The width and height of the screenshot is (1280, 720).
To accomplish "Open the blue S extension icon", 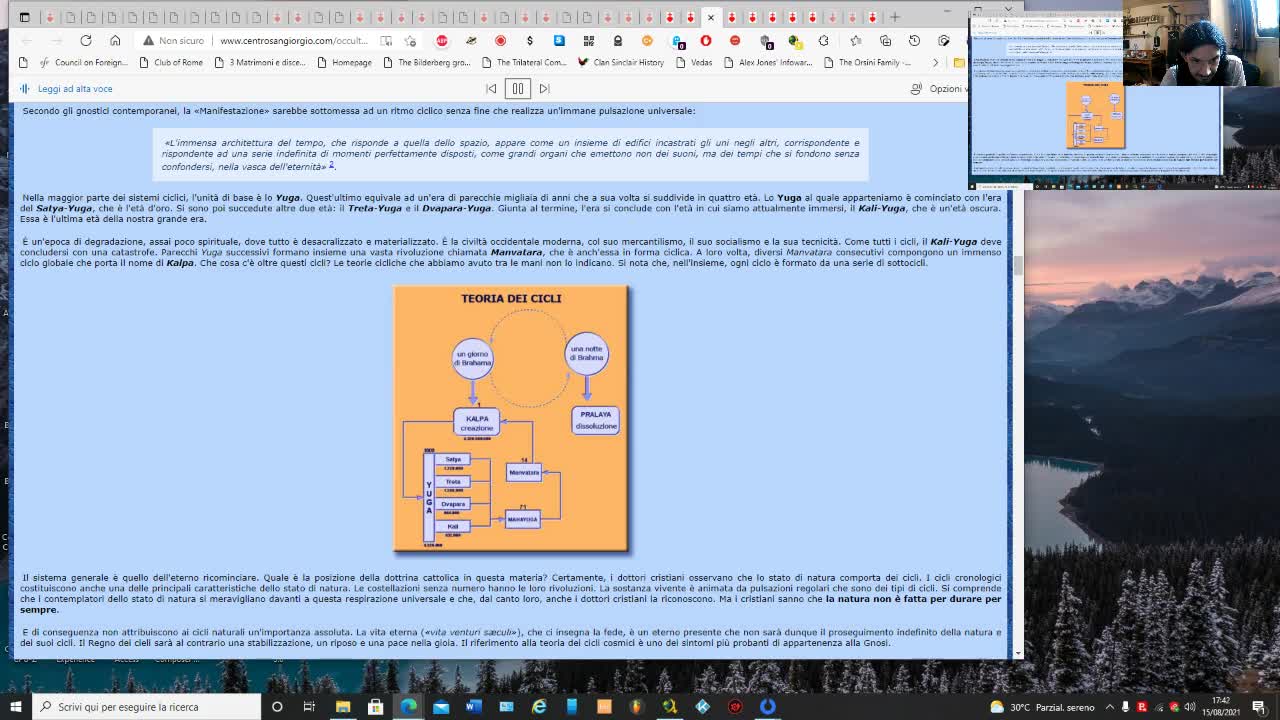I will pyautogui.click(x=559, y=41).
